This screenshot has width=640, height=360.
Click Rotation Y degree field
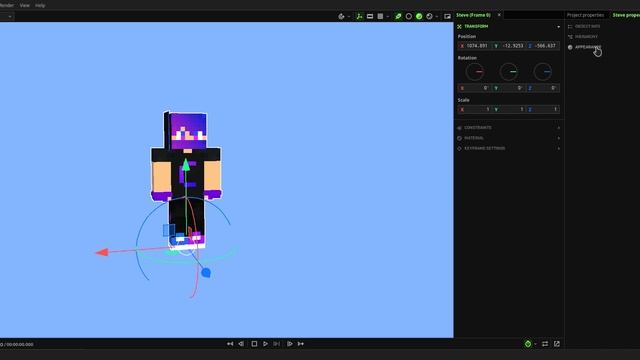click(509, 88)
